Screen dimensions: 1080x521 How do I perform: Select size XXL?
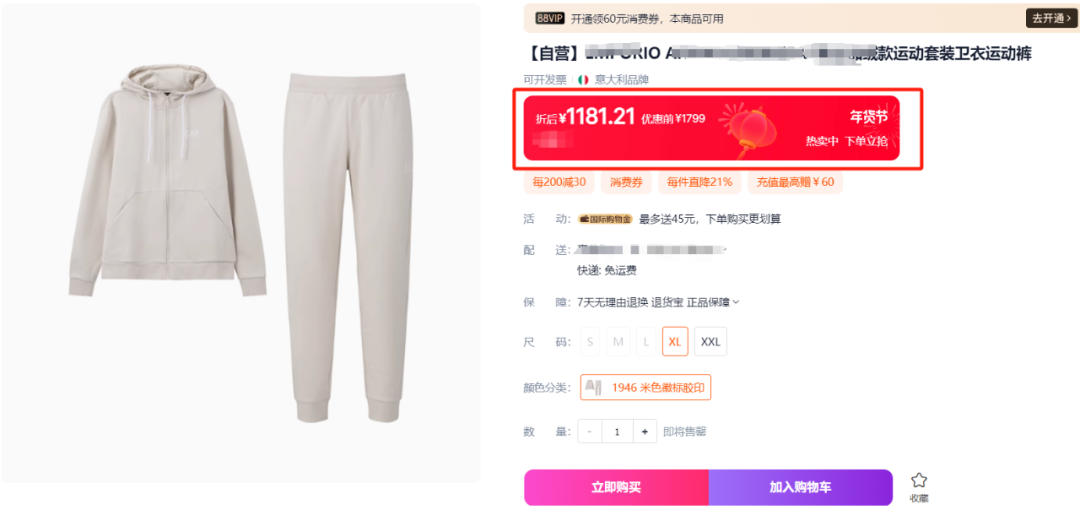[x=710, y=341]
